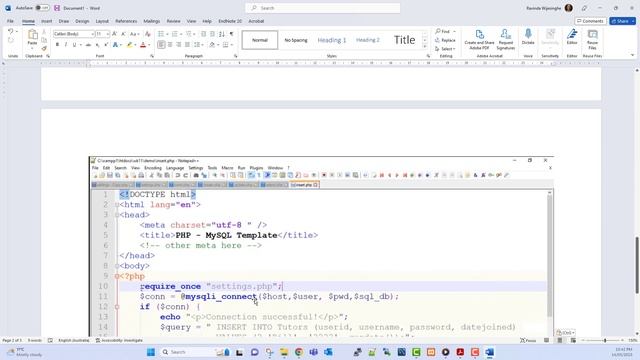Open the Font name dropdown
Viewport: 640px width, 360px height.
point(93,34)
